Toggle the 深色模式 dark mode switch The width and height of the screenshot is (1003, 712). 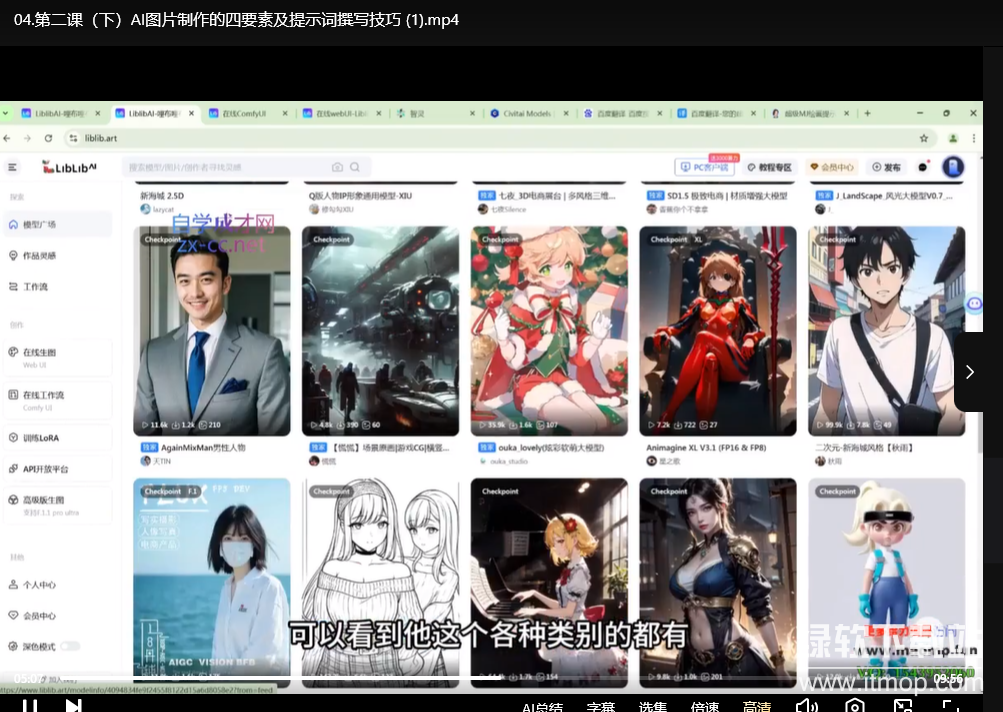coord(70,646)
